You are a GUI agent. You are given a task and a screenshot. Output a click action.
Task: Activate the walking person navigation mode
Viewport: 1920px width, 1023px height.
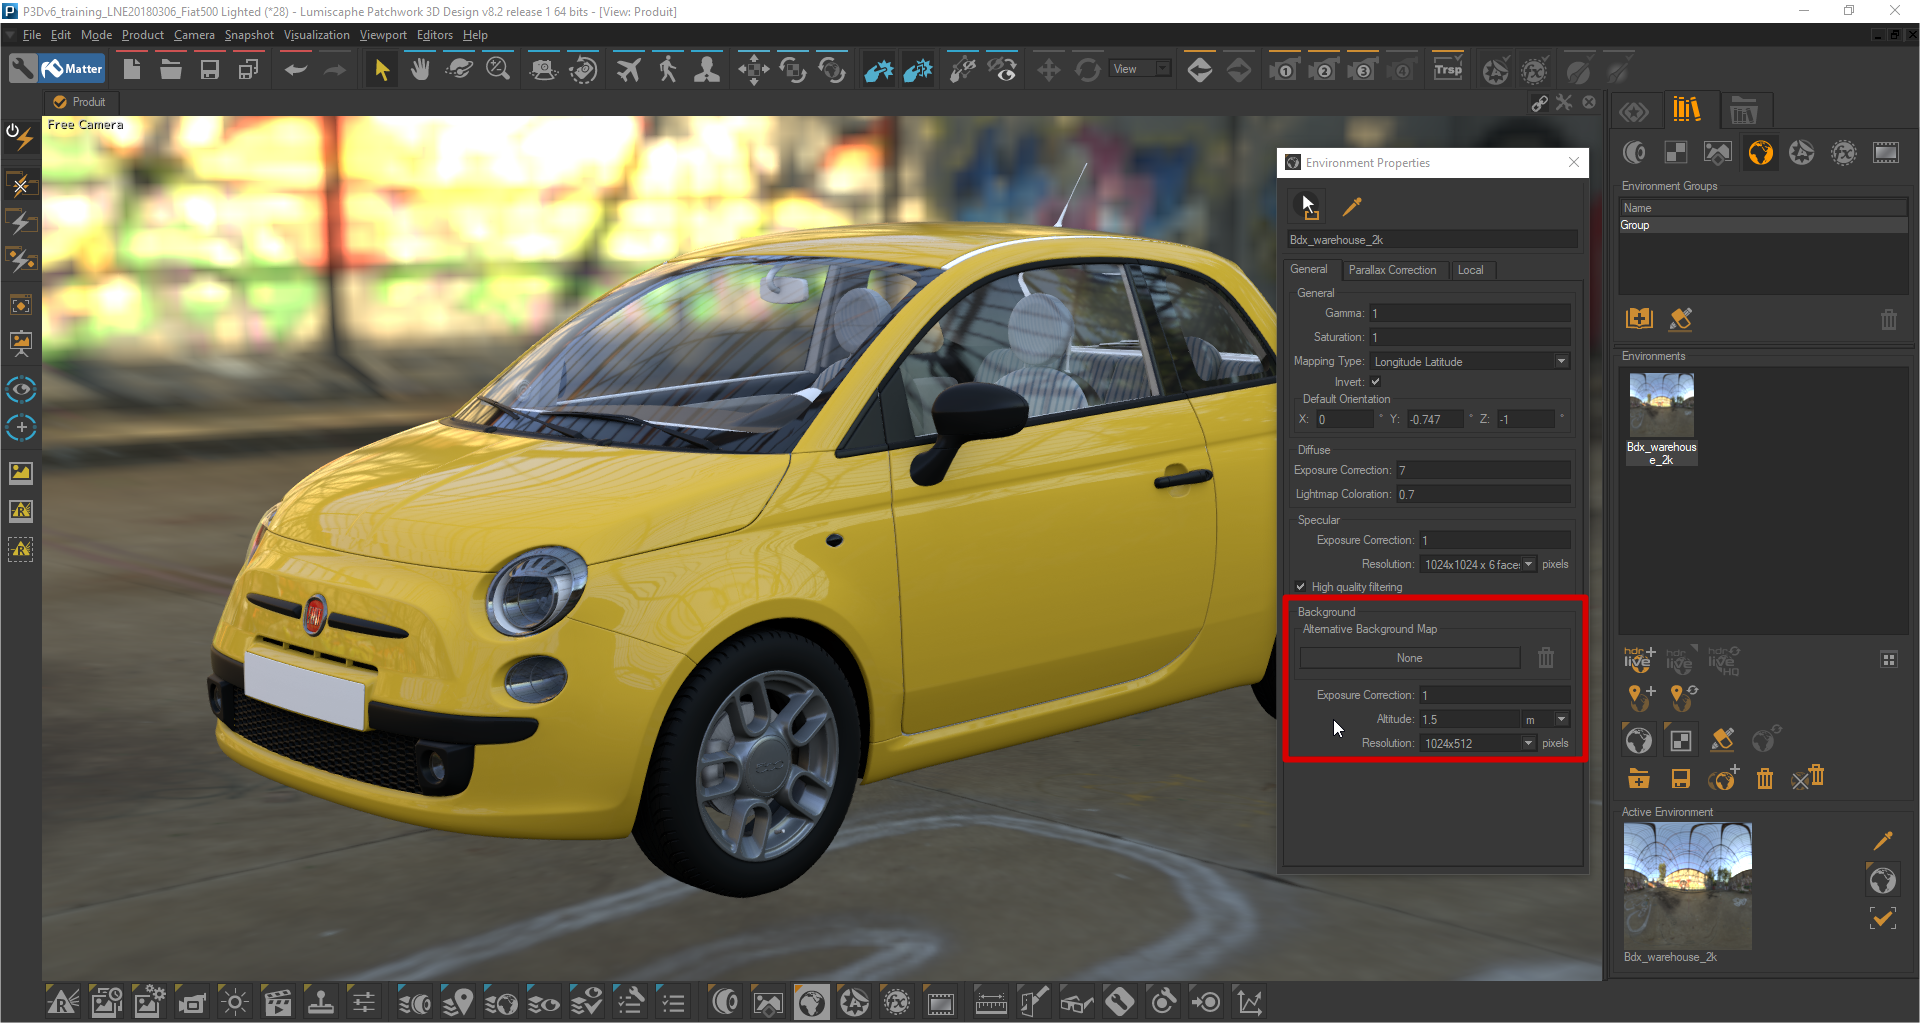pos(668,69)
